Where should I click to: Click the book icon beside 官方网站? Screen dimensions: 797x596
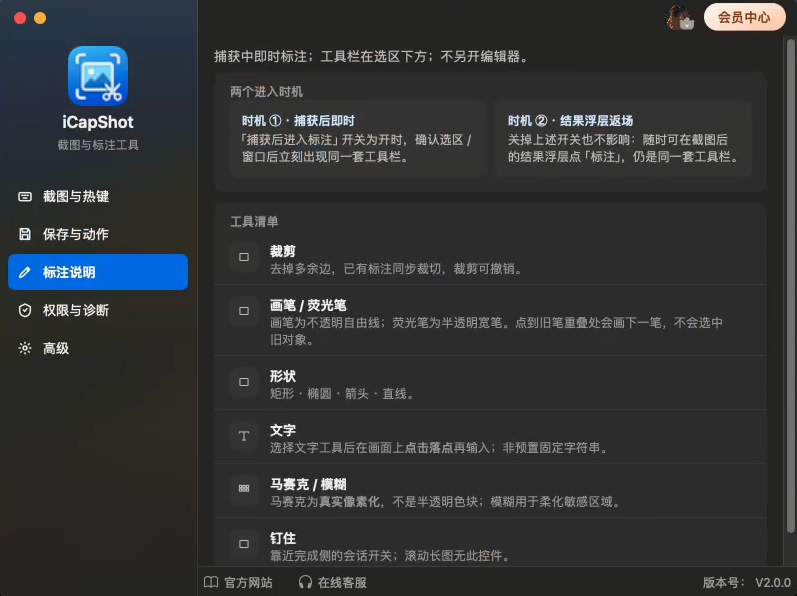coord(211,582)
